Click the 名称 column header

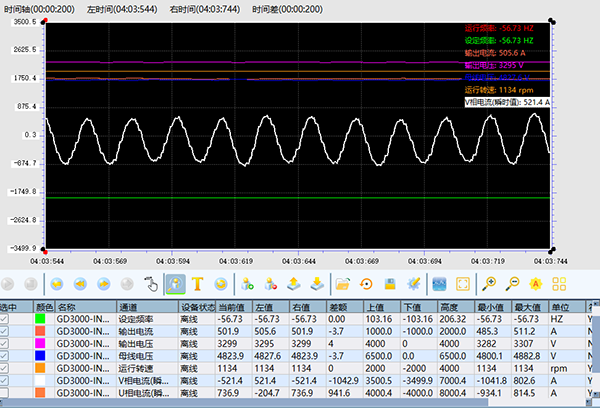(x=68, y=307)
